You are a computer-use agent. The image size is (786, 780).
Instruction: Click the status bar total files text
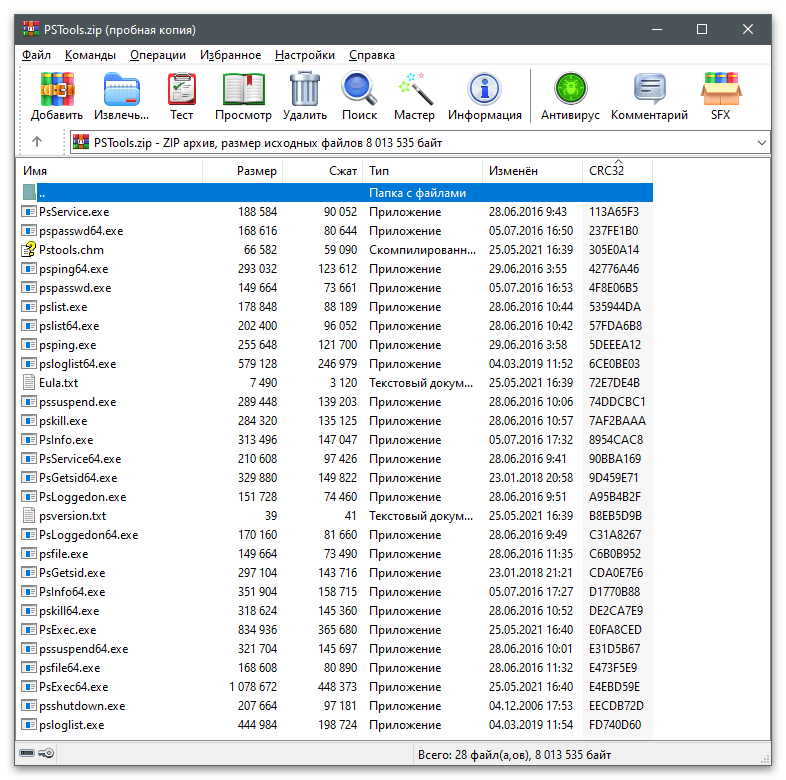point(514,754)
